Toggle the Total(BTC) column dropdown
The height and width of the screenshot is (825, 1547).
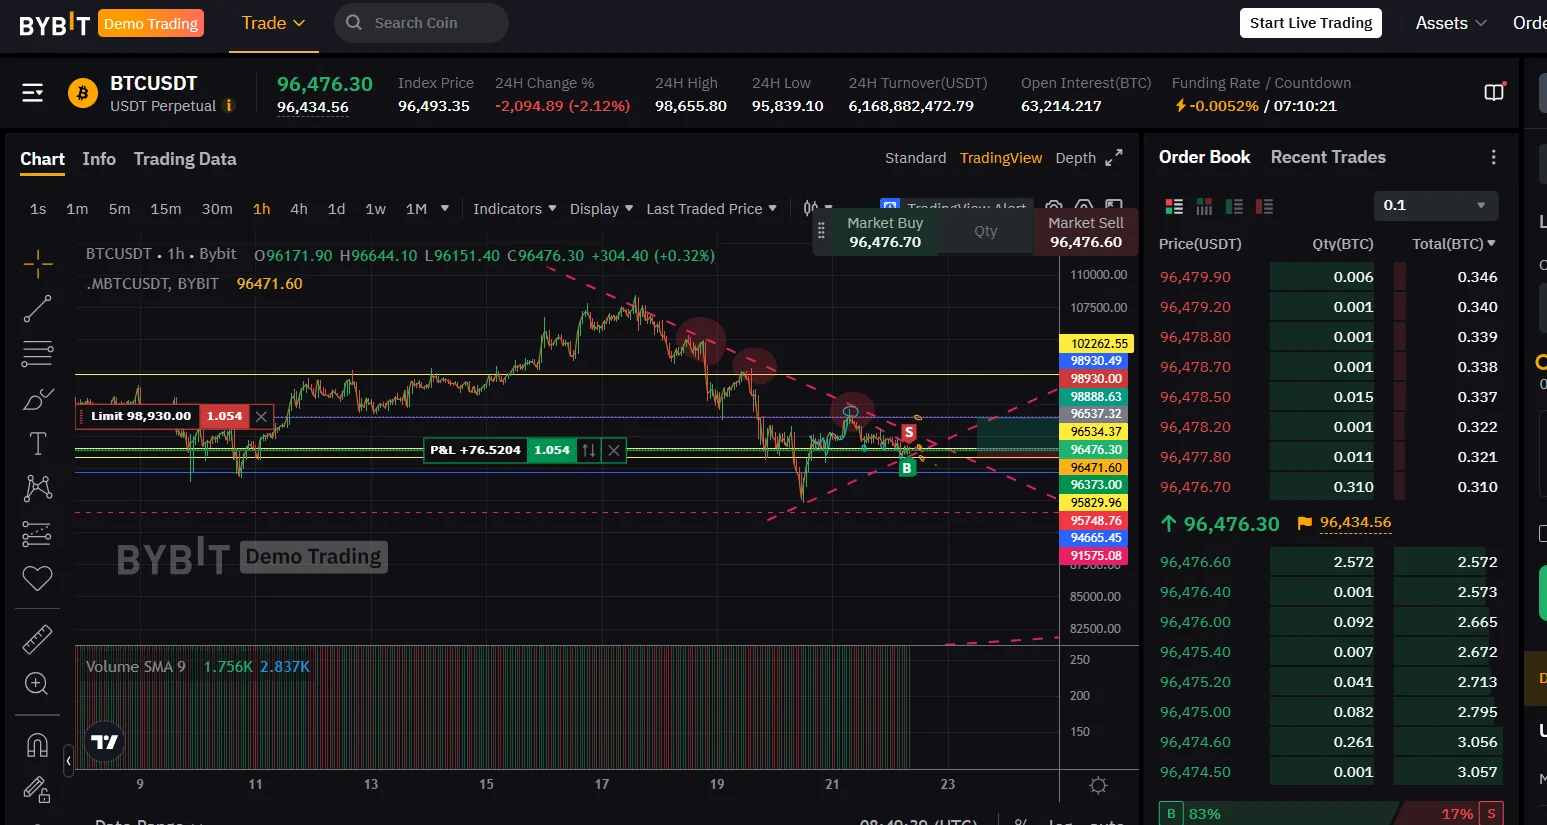click(1454, 243)
